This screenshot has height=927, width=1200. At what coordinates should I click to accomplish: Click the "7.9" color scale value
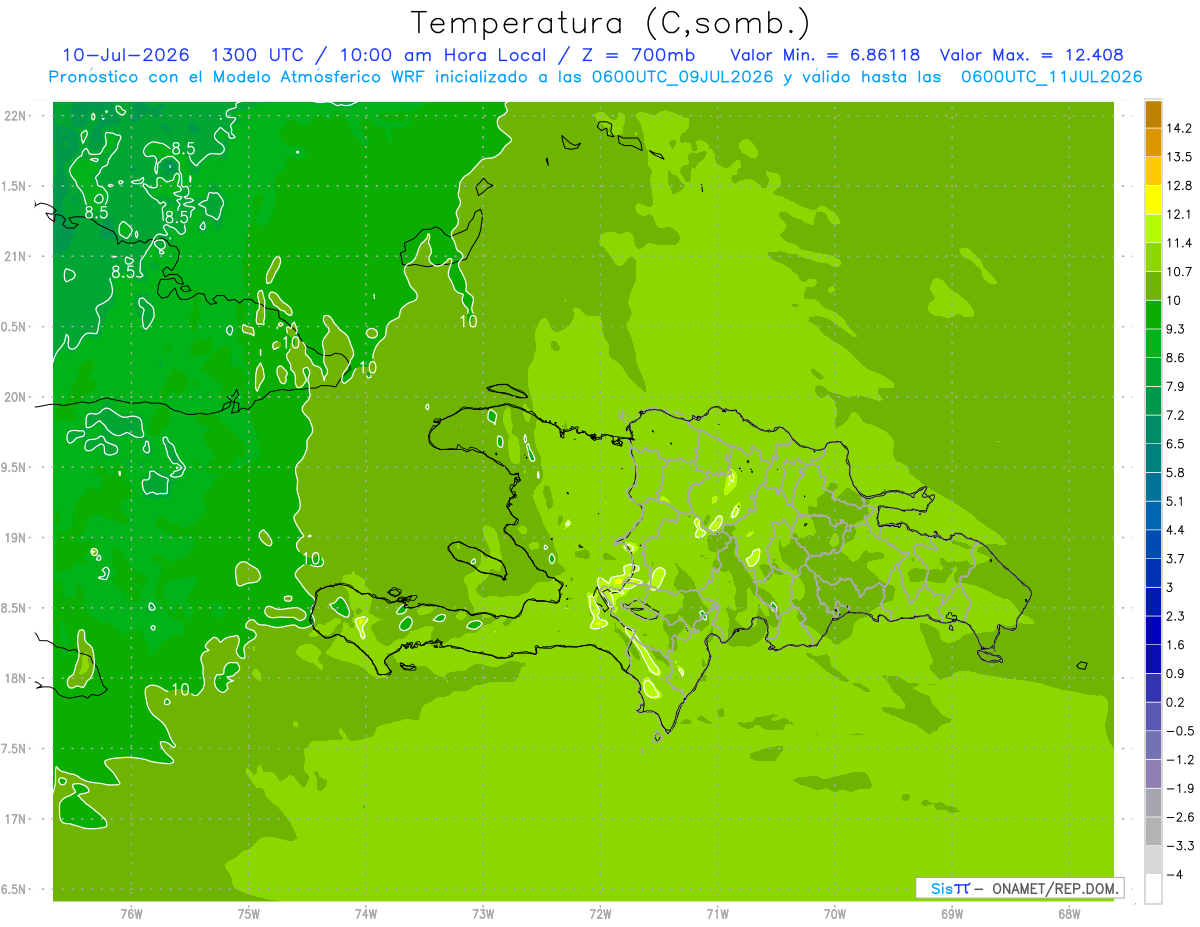pos(1176,386)
